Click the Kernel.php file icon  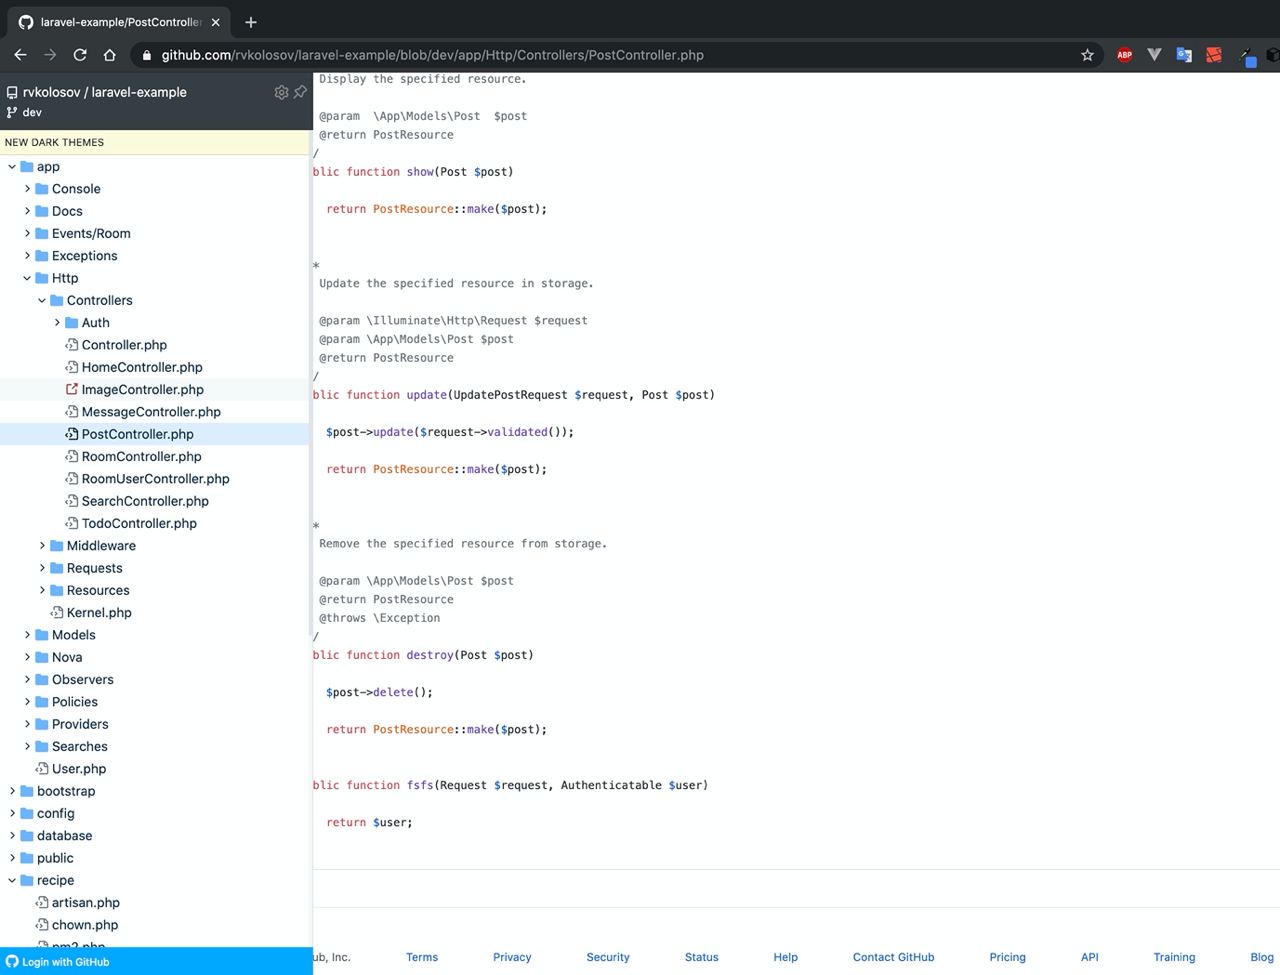[57, 612]
